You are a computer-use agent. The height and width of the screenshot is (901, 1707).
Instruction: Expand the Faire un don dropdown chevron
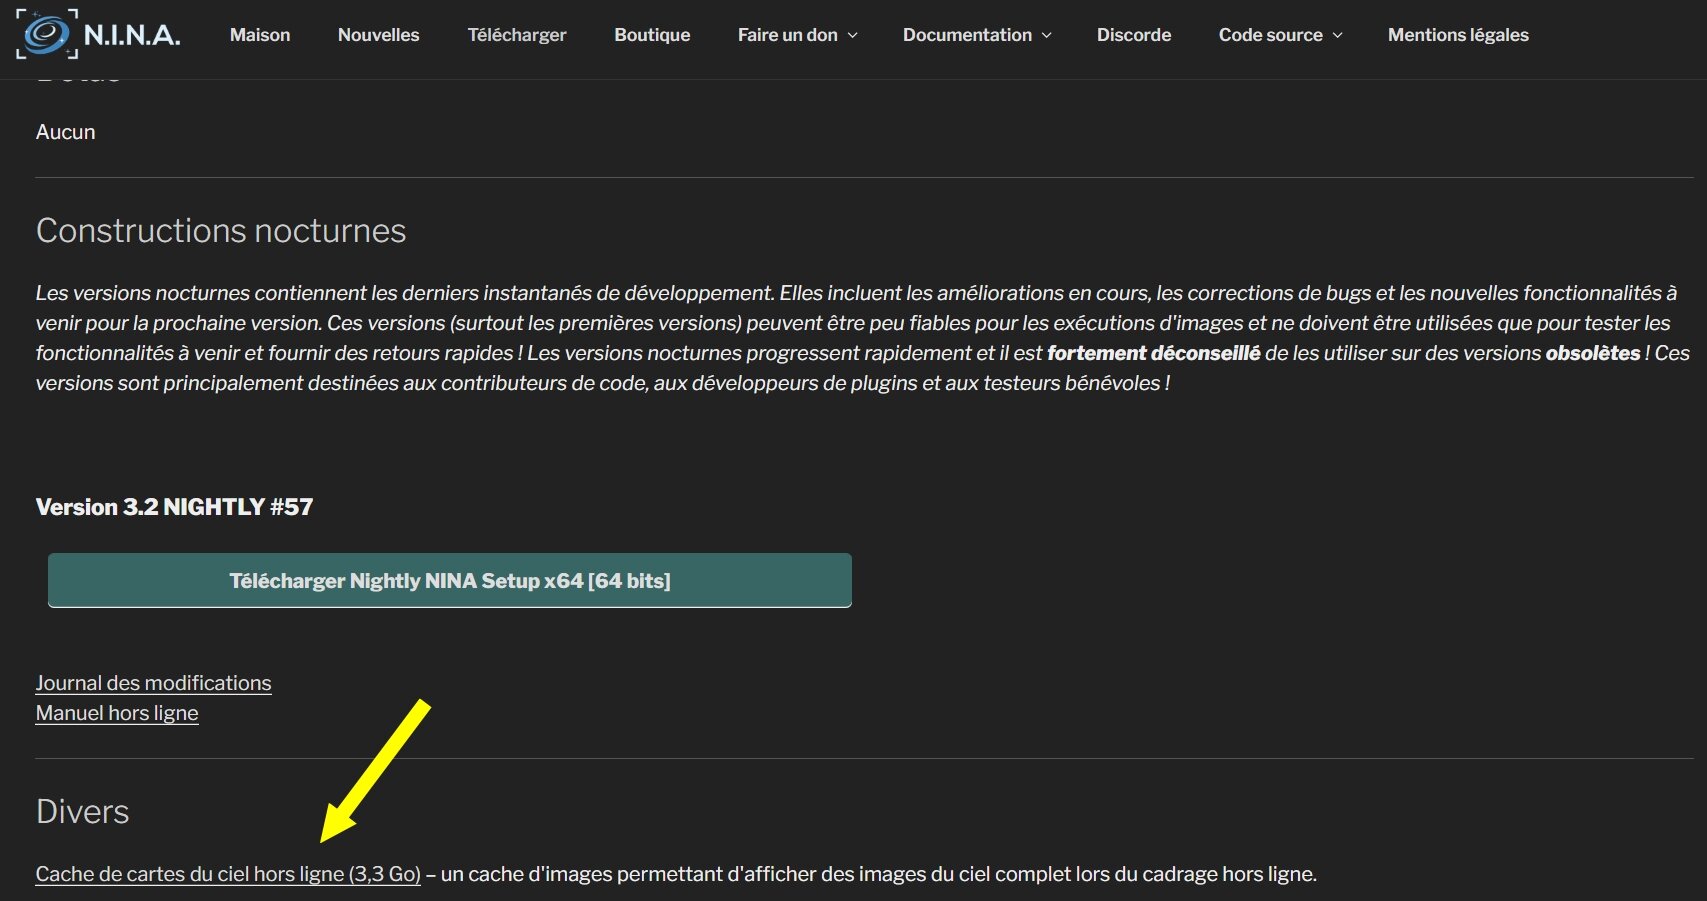853,35
